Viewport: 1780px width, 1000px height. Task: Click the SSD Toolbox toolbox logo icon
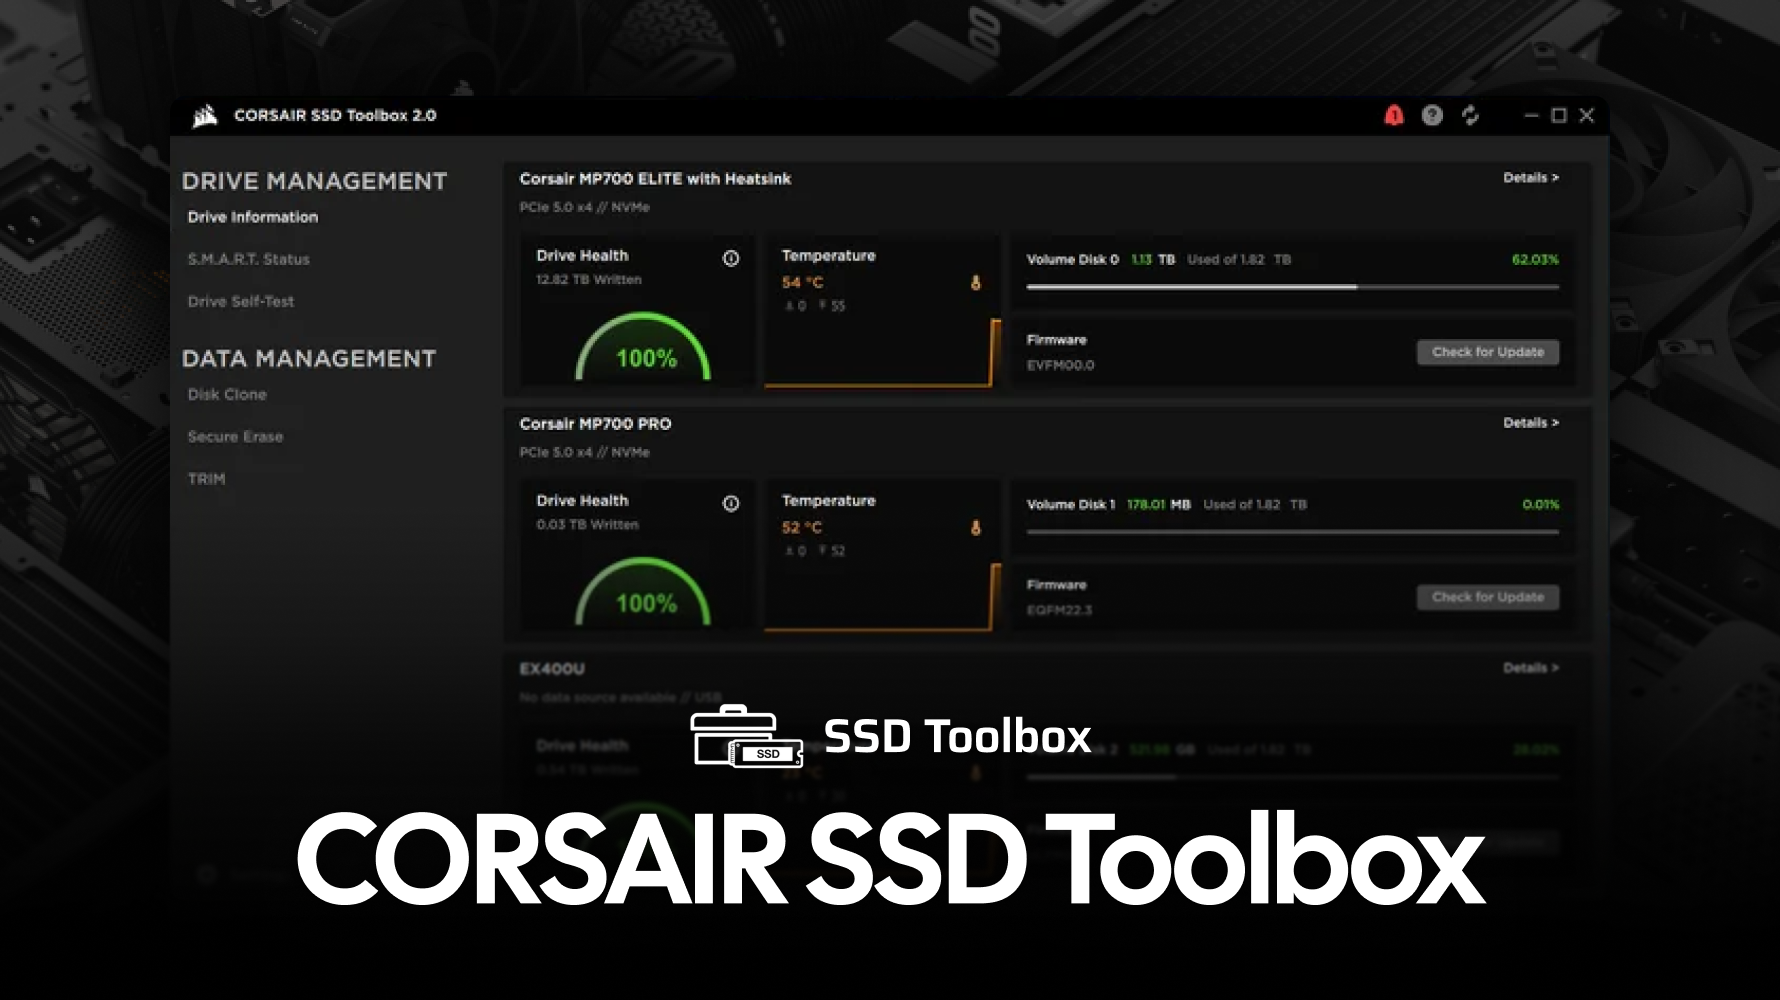click(x=747, y=737)
